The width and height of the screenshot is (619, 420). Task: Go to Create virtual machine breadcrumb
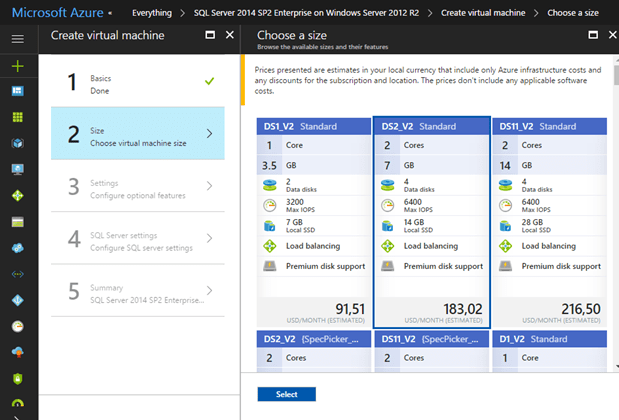[483, 13]
